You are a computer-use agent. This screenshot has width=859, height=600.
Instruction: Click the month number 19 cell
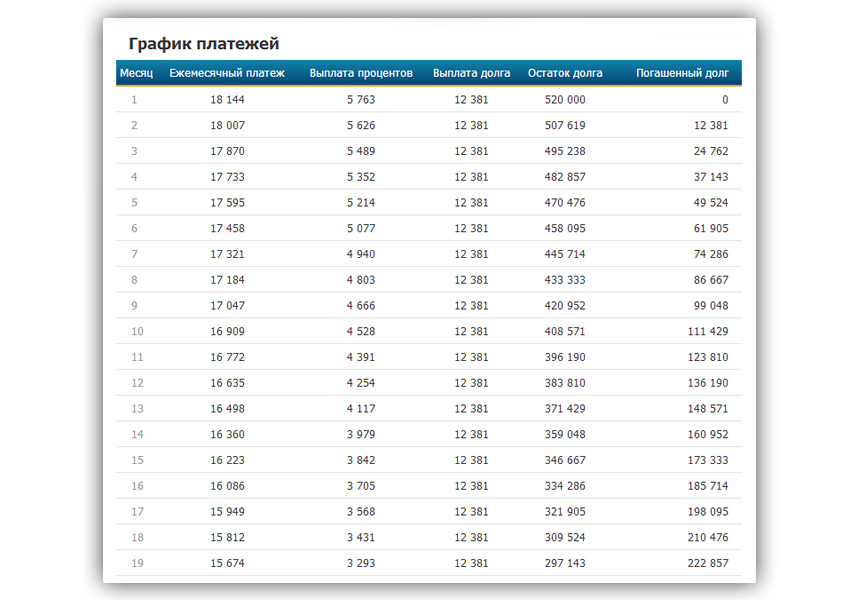(137, 563)
